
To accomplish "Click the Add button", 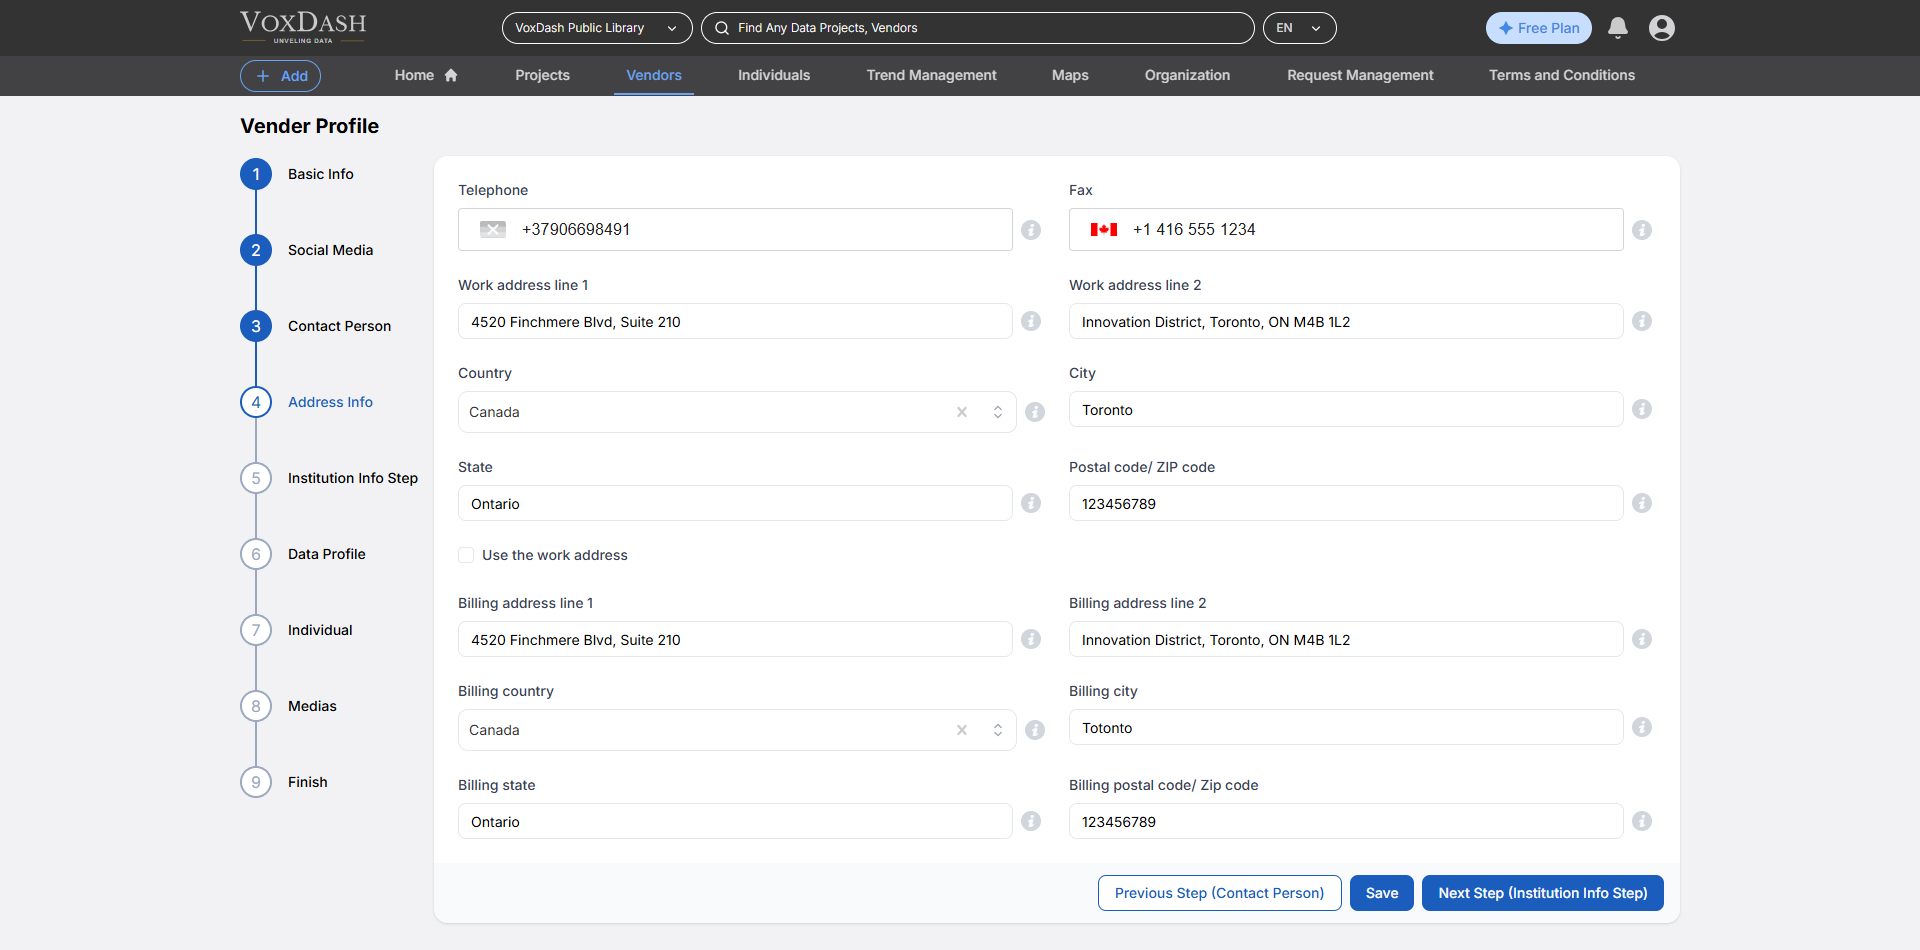I will point(280,76).
